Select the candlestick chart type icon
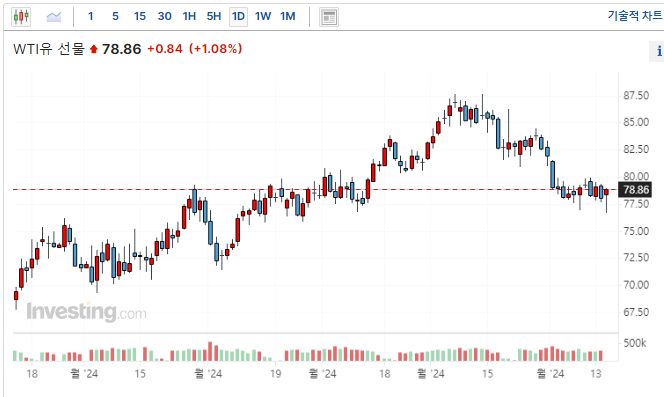 click(x=21, y=17)
